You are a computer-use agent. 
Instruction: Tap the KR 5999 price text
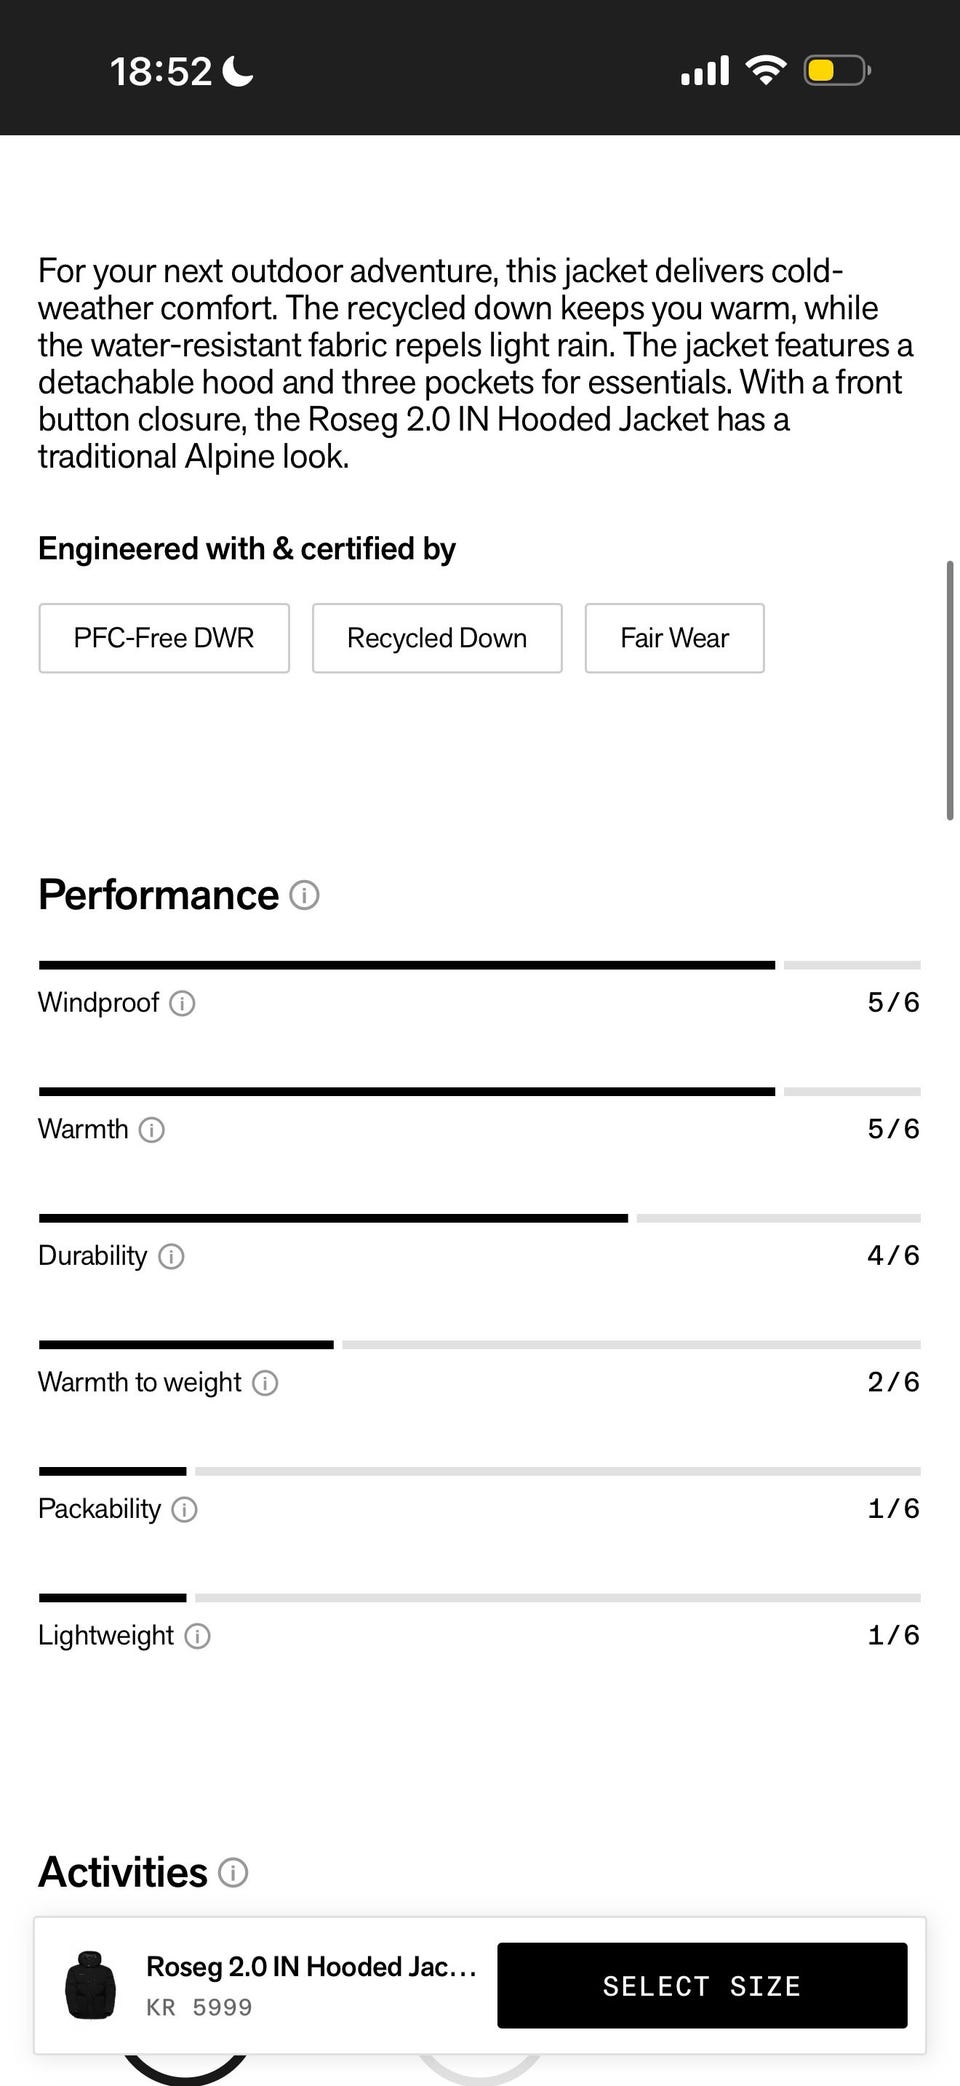(199, 2007)
